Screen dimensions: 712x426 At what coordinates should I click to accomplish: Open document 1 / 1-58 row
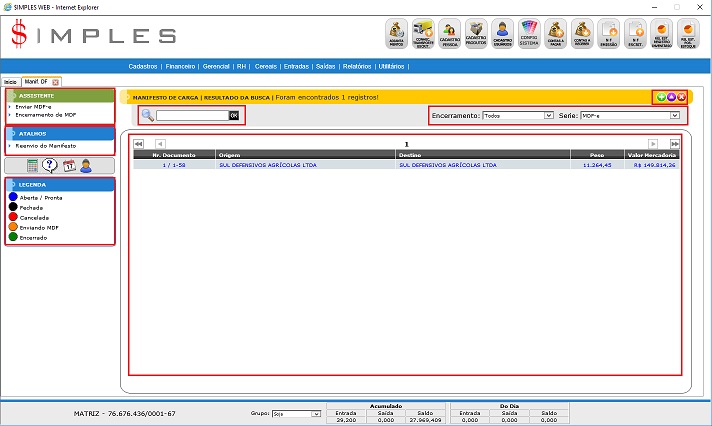[174, 165]
